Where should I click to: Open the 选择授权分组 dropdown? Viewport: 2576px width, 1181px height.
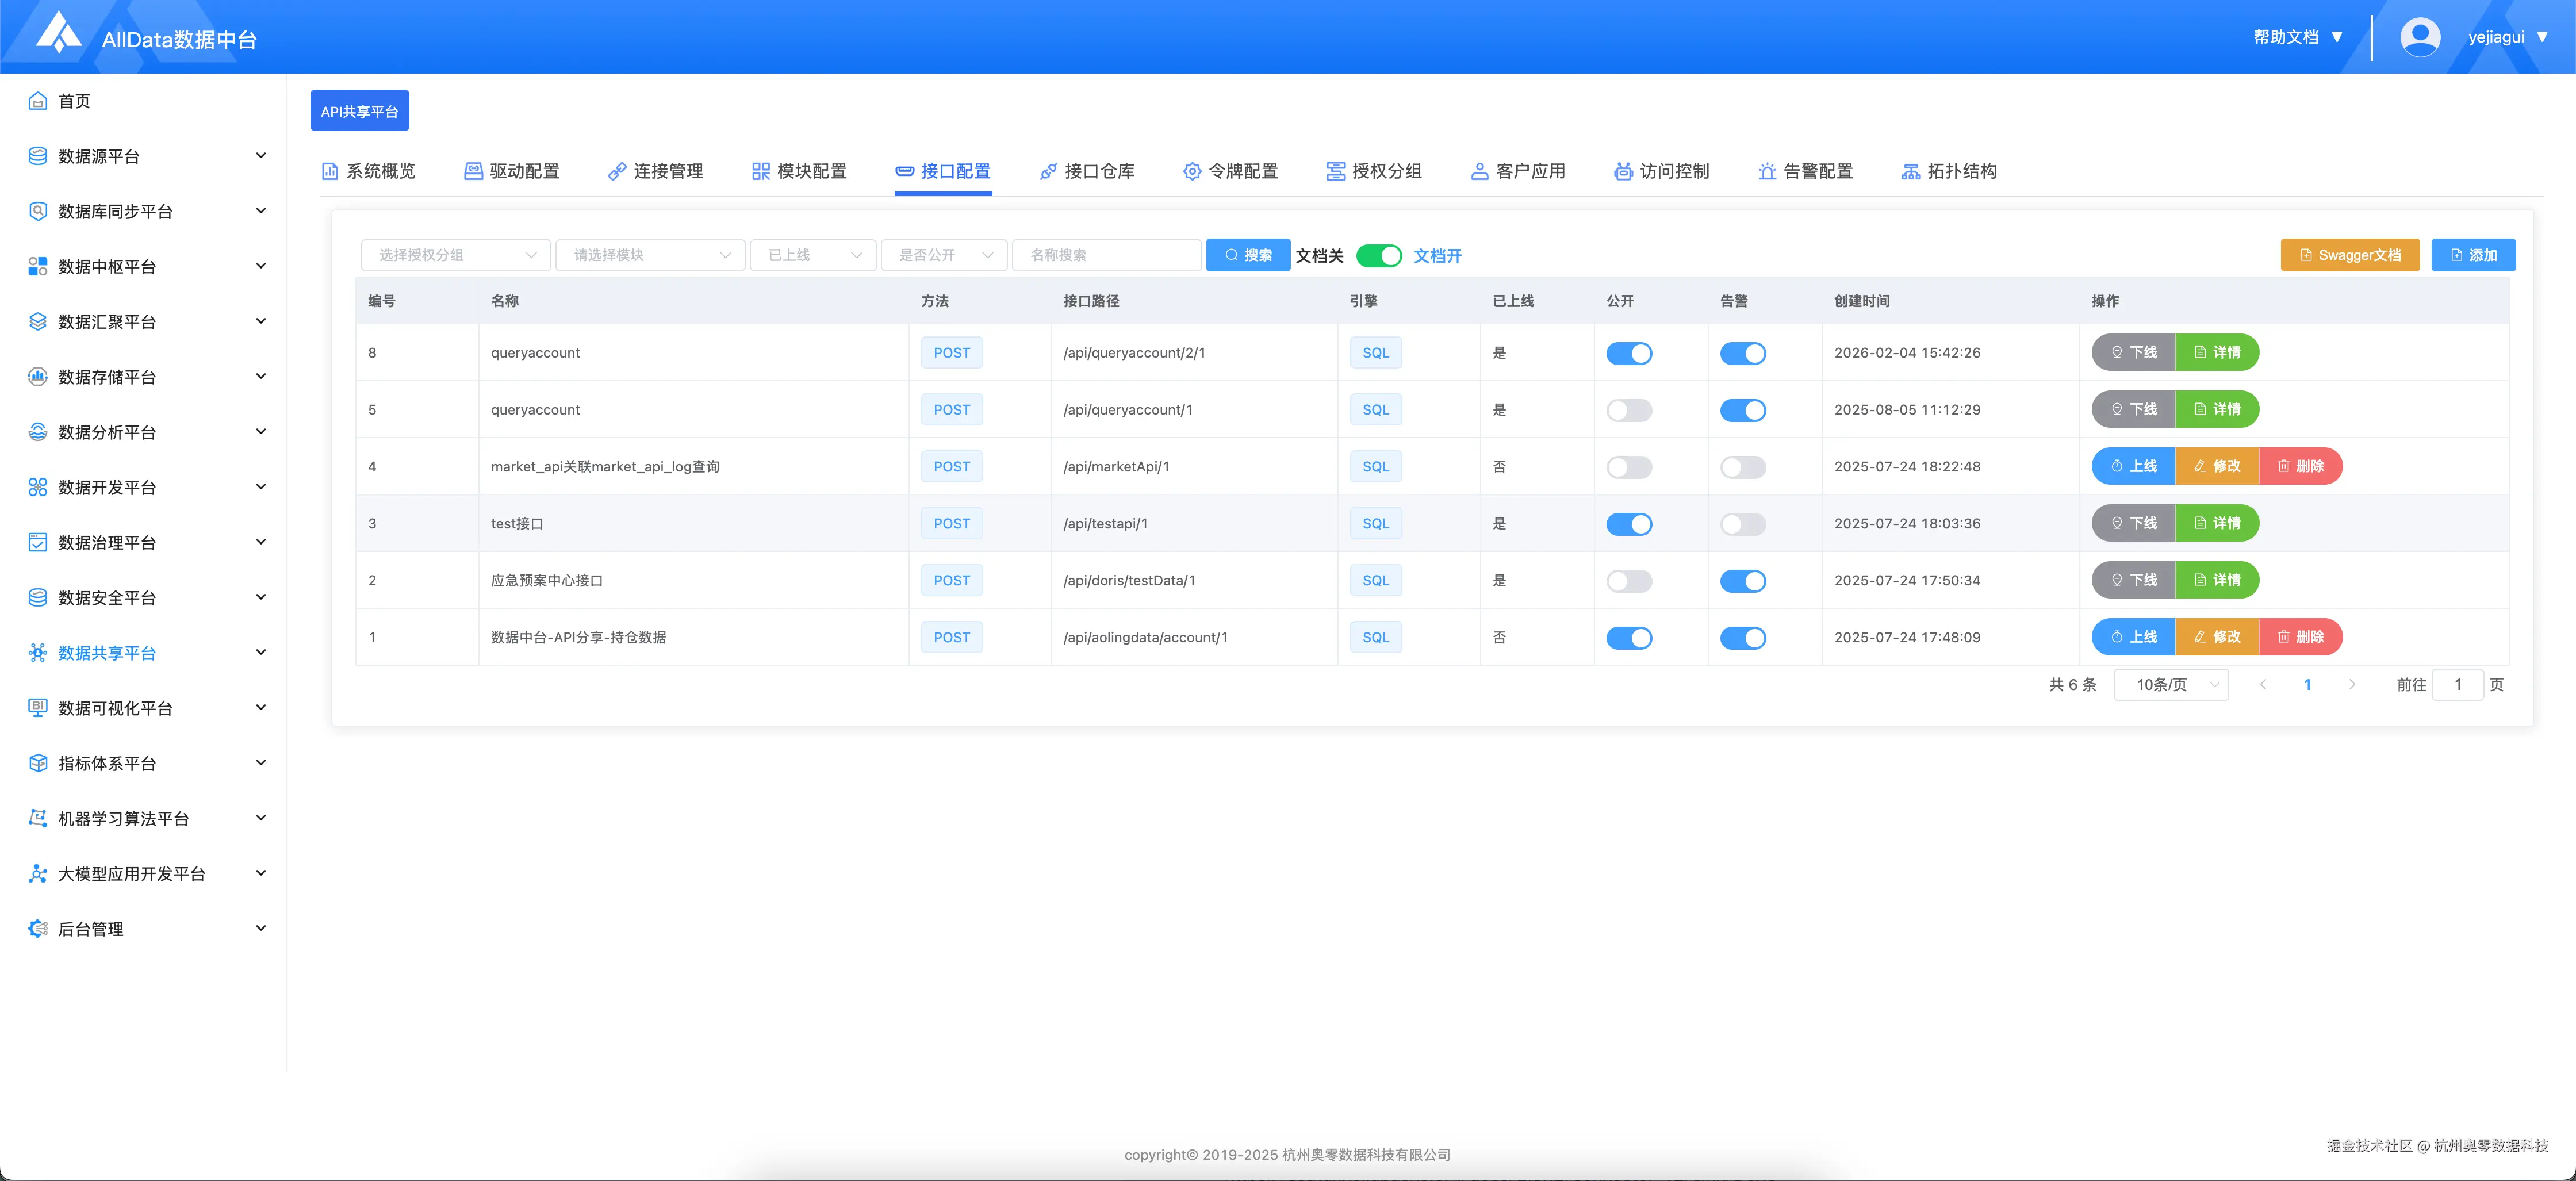[x=455, y=255]
